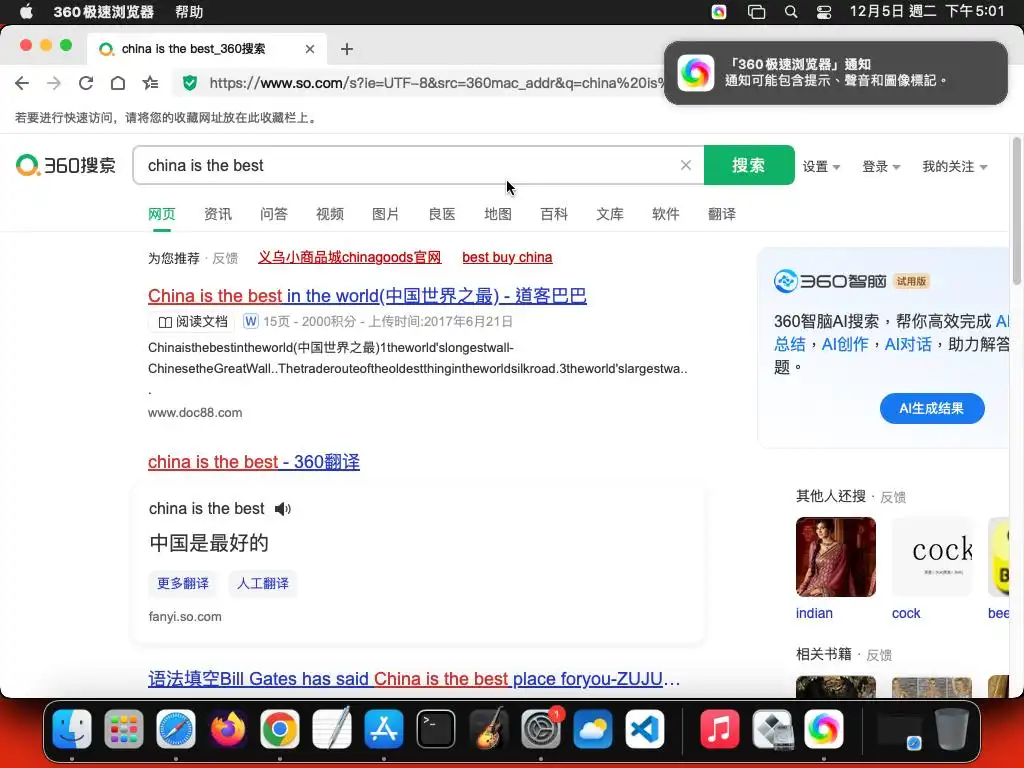Screen dimensions: 1024x768
Task: Open the 义乌小商品城chinagoods官网 link
Action: [x=349, y=257]
